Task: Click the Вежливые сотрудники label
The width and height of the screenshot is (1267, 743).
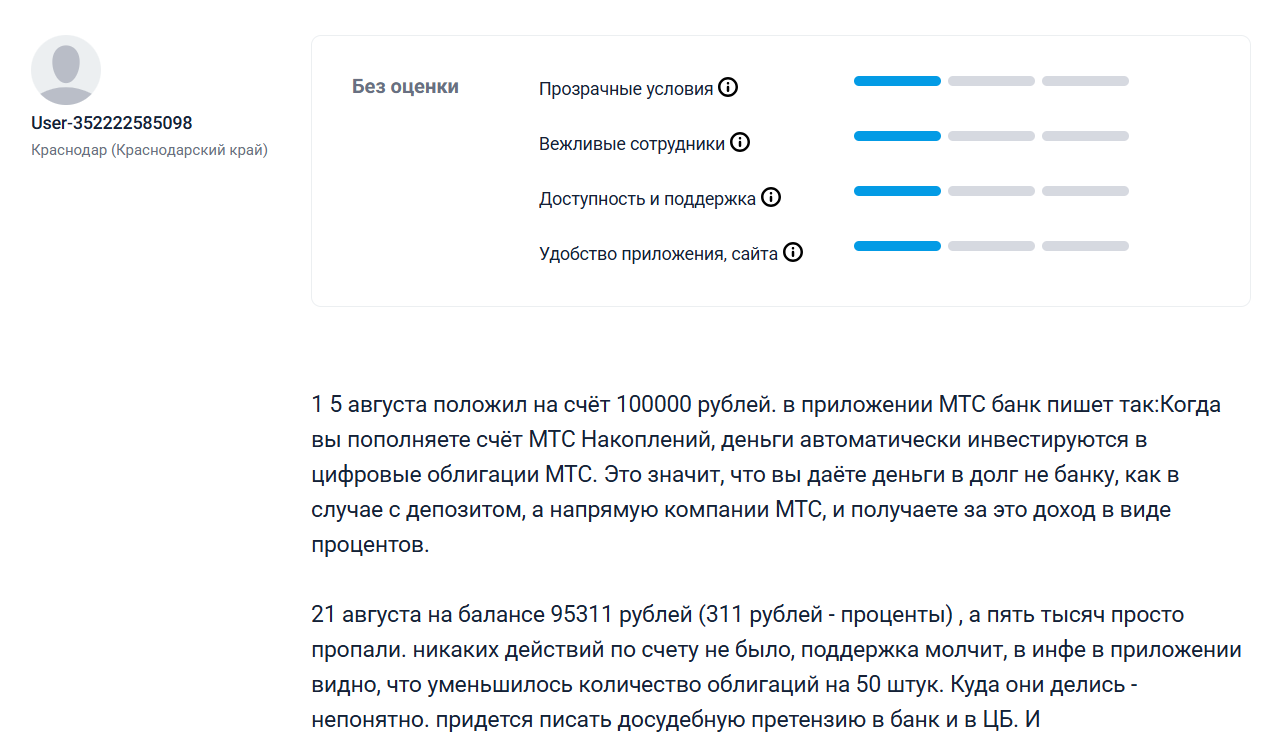Action: click(x=631, y=144)
